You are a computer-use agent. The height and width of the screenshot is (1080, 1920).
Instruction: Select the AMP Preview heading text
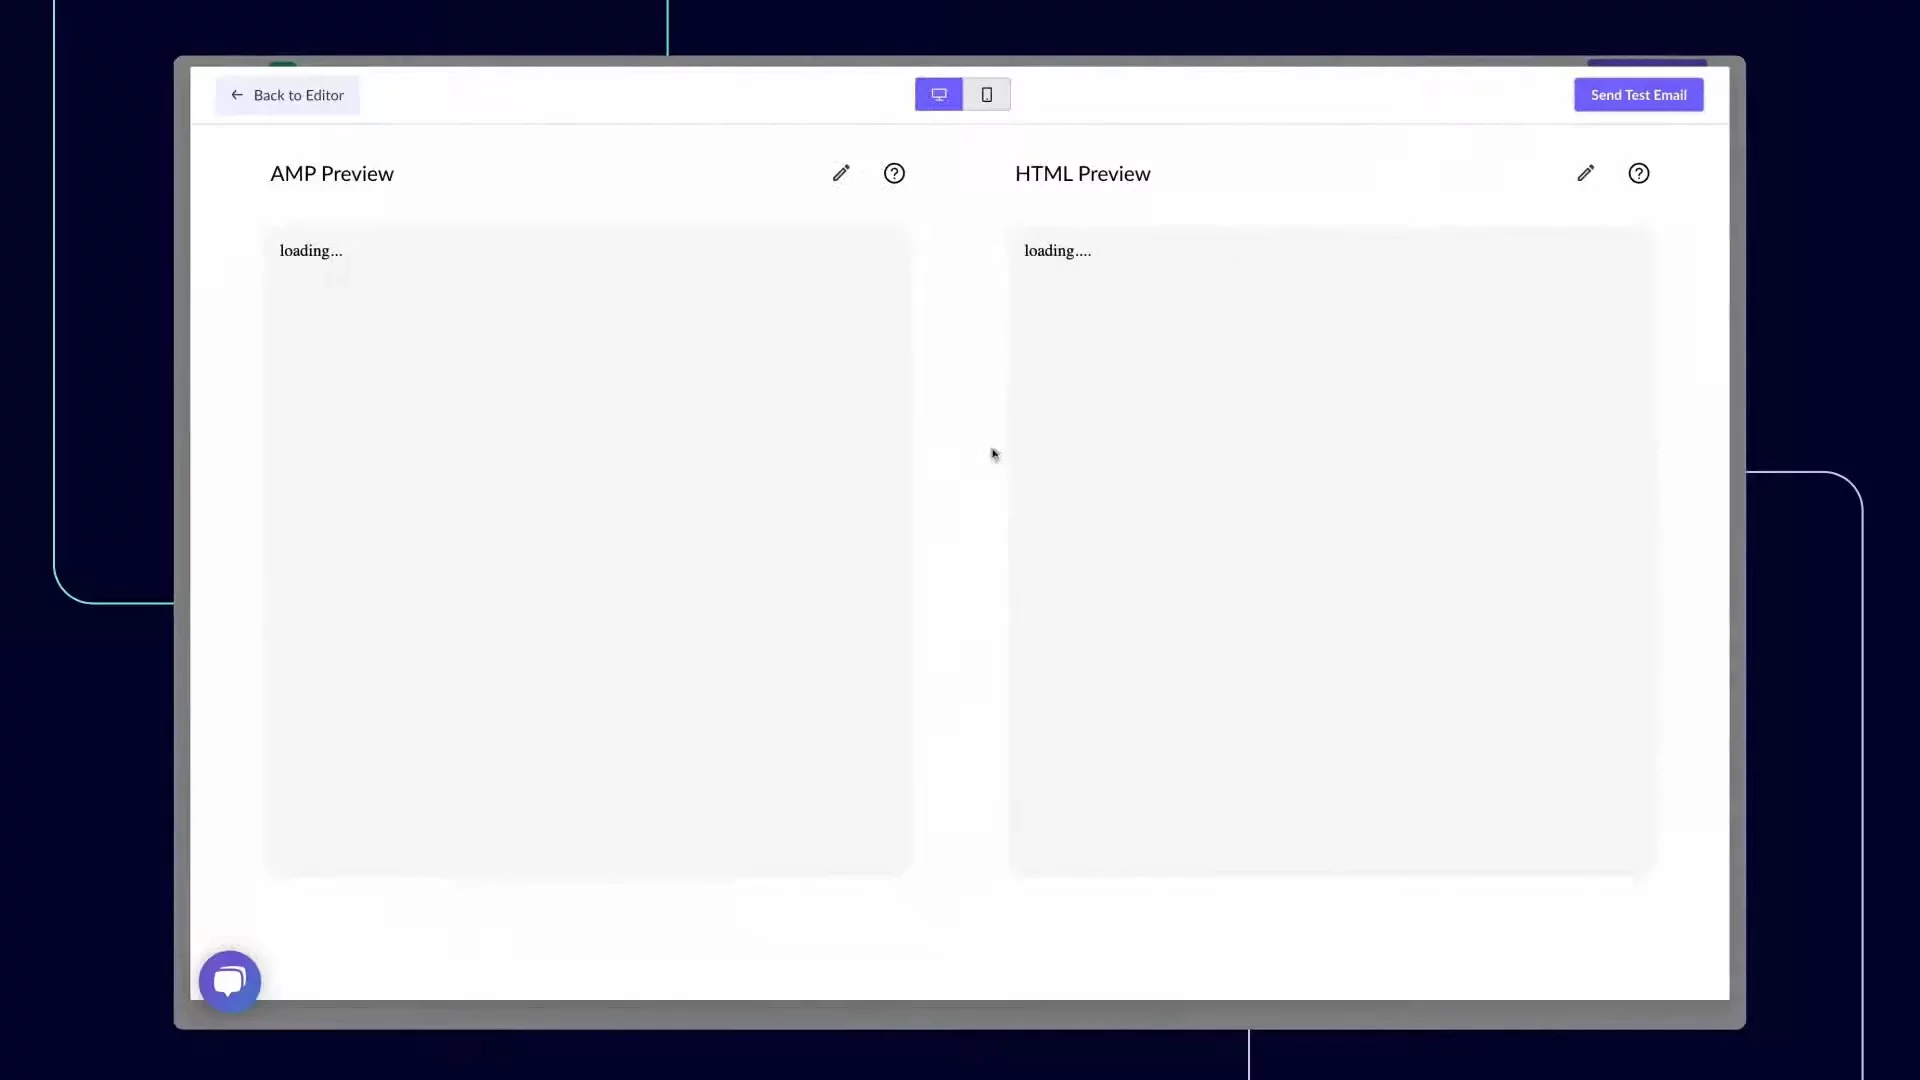pos(332,174)
